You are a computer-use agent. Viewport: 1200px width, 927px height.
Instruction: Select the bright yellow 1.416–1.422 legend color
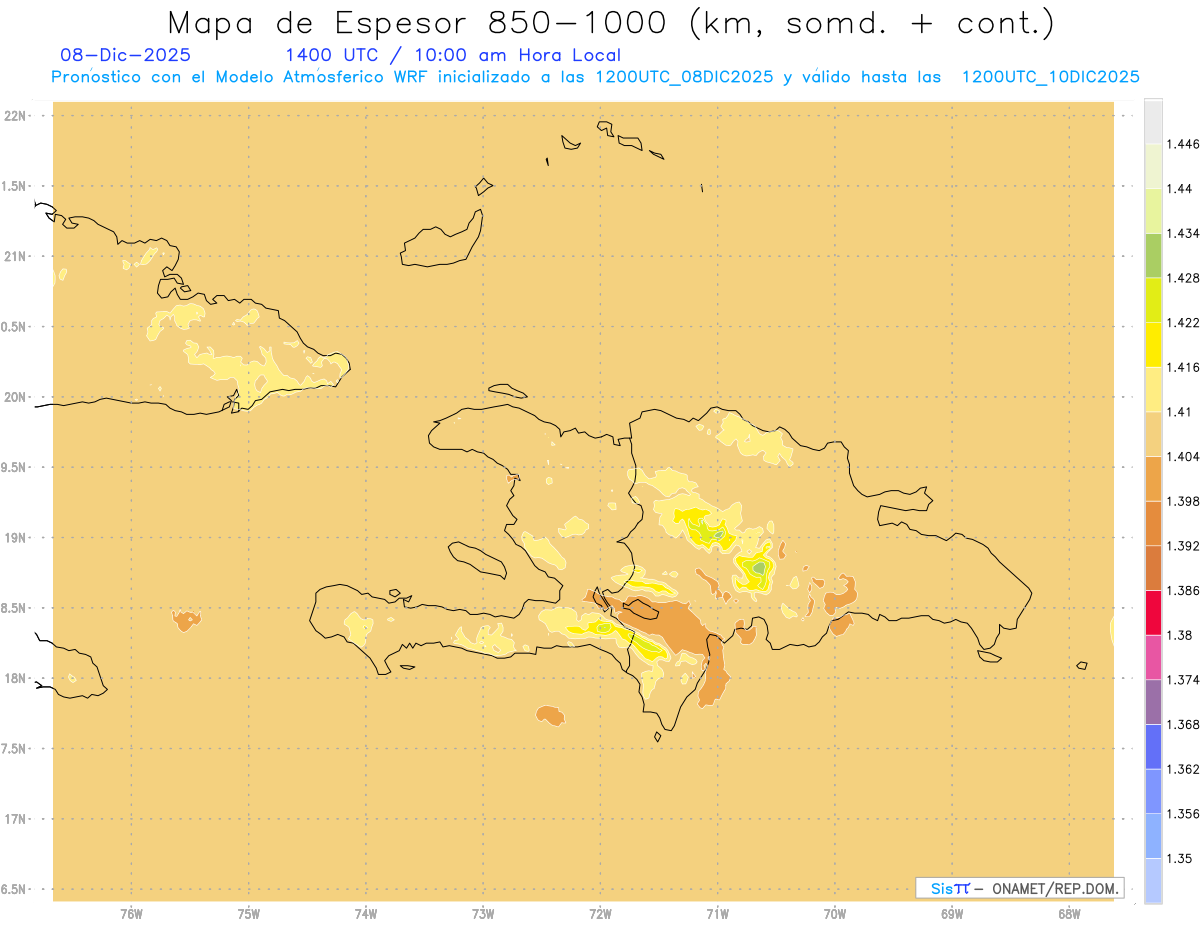pyautogui.click(x=1153, y=344)
